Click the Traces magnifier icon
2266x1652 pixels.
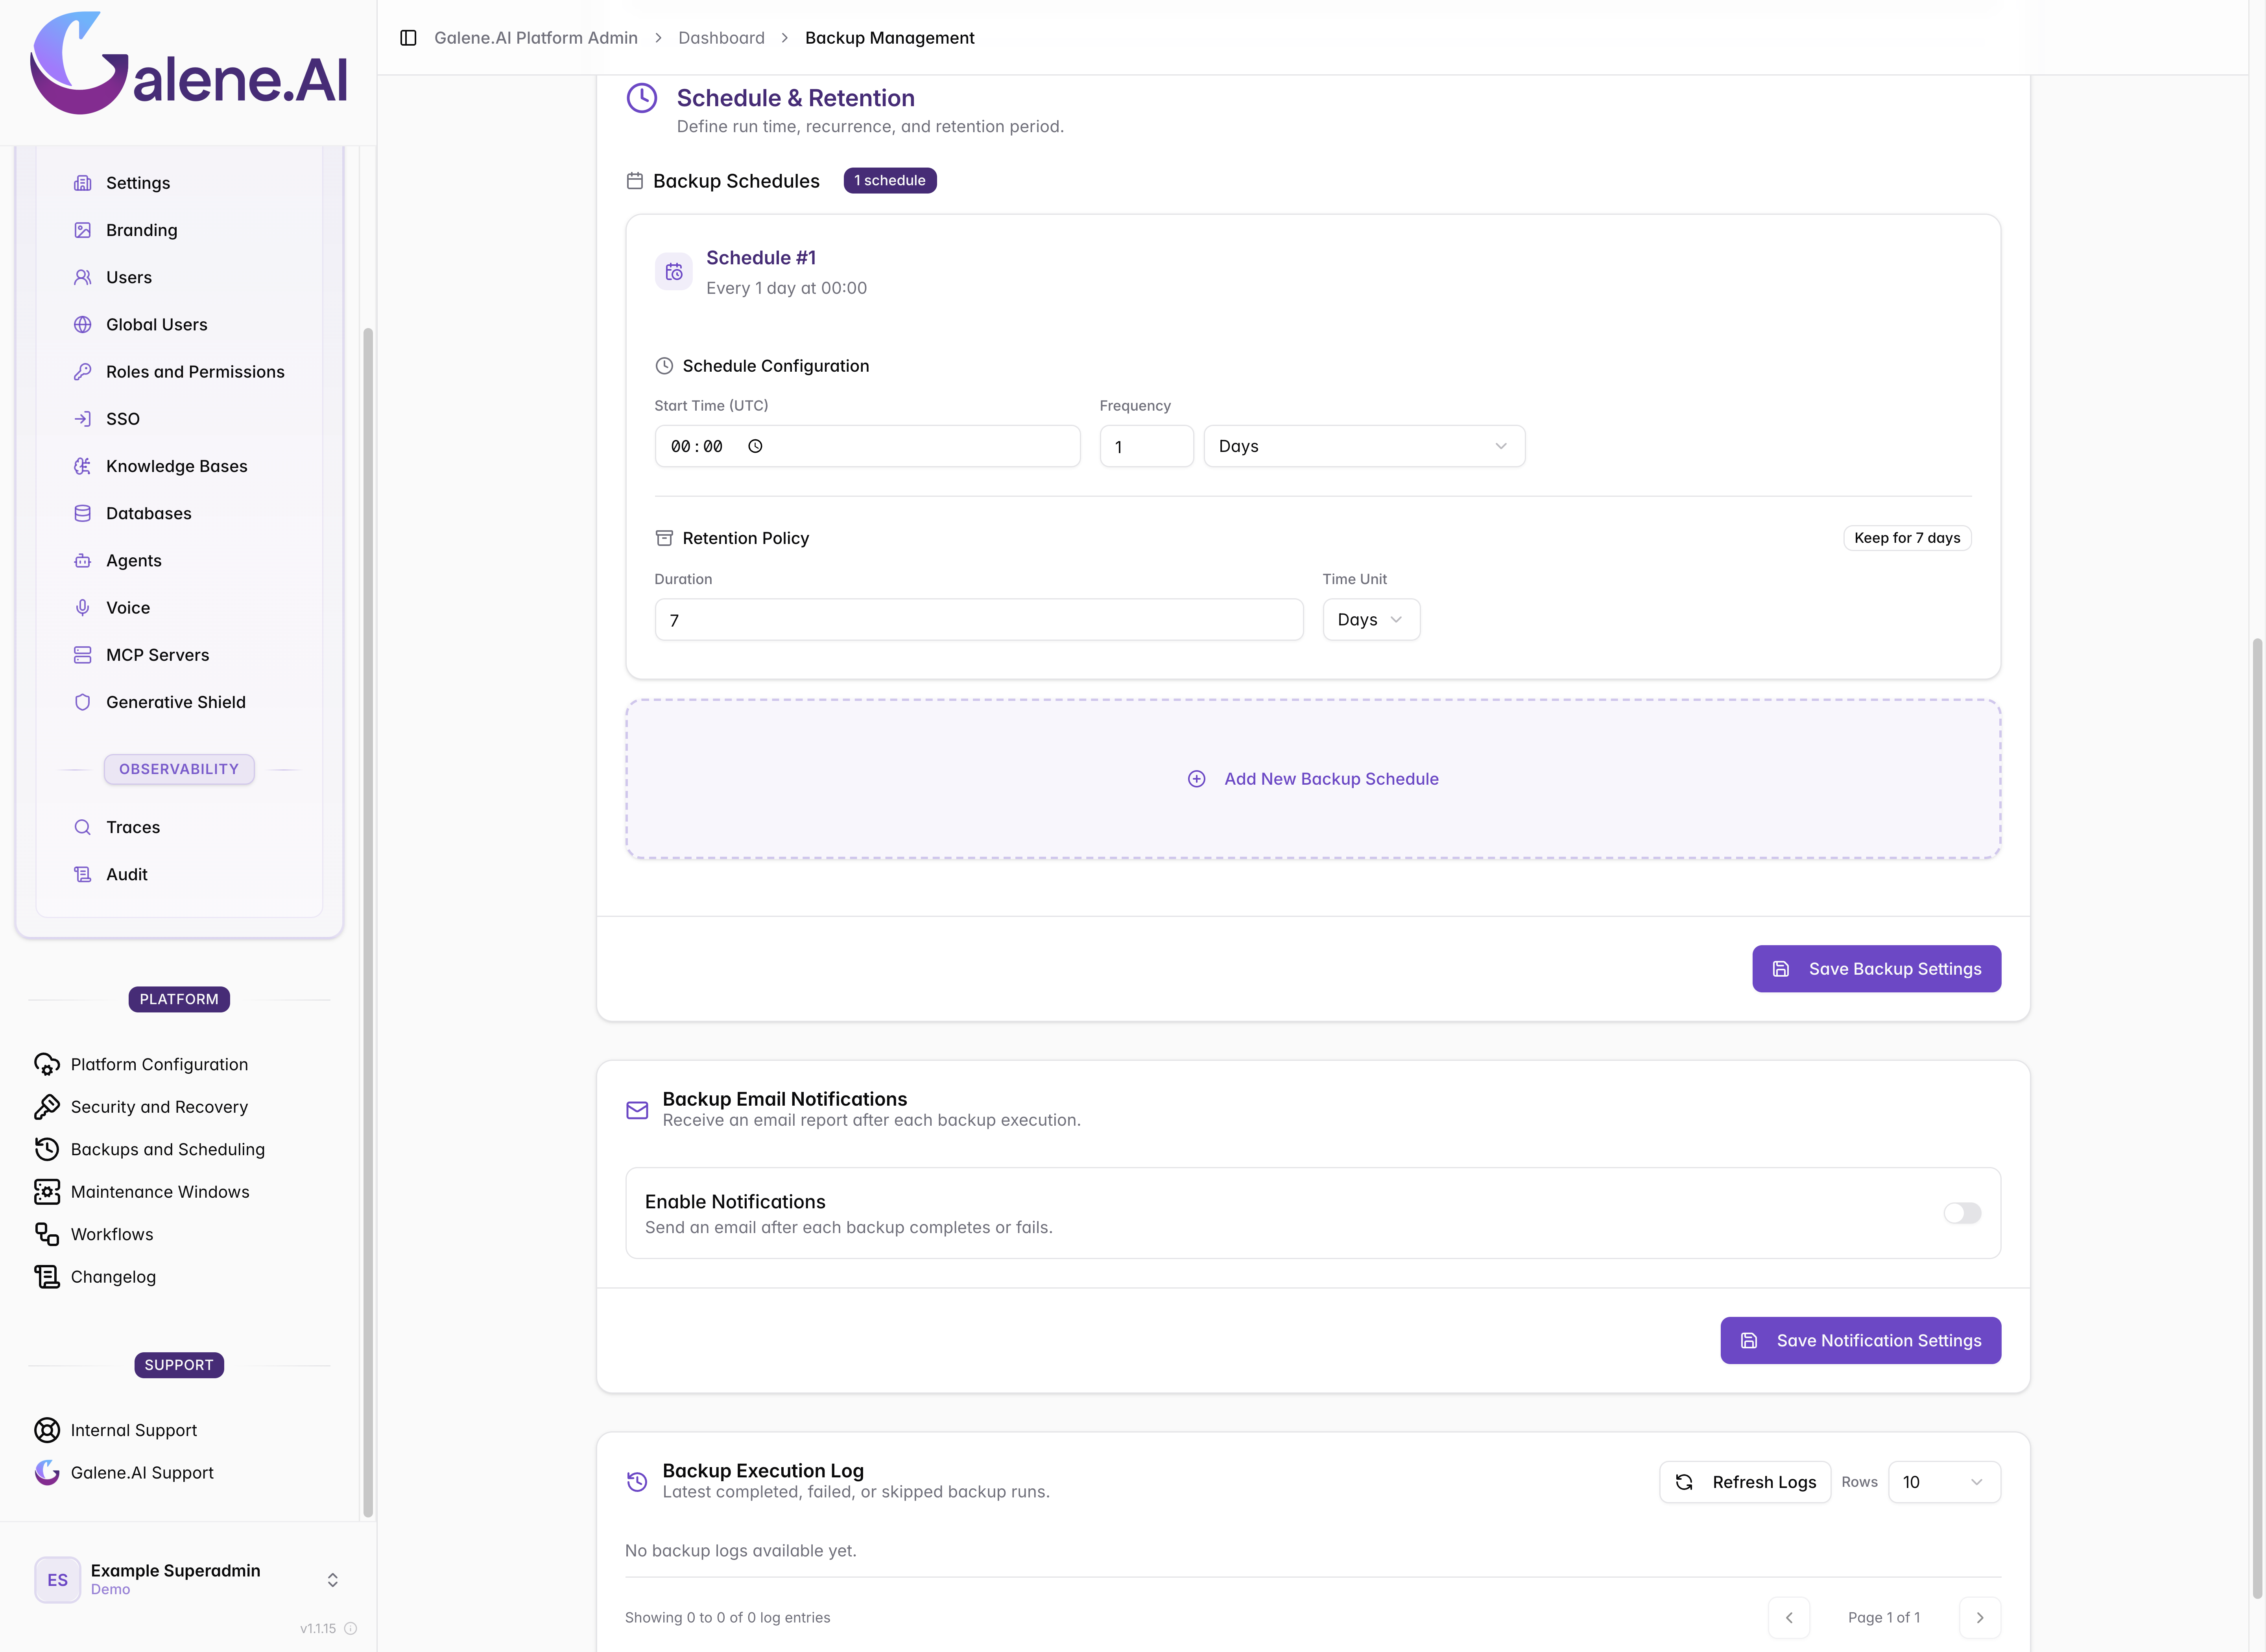pos(83,827)
